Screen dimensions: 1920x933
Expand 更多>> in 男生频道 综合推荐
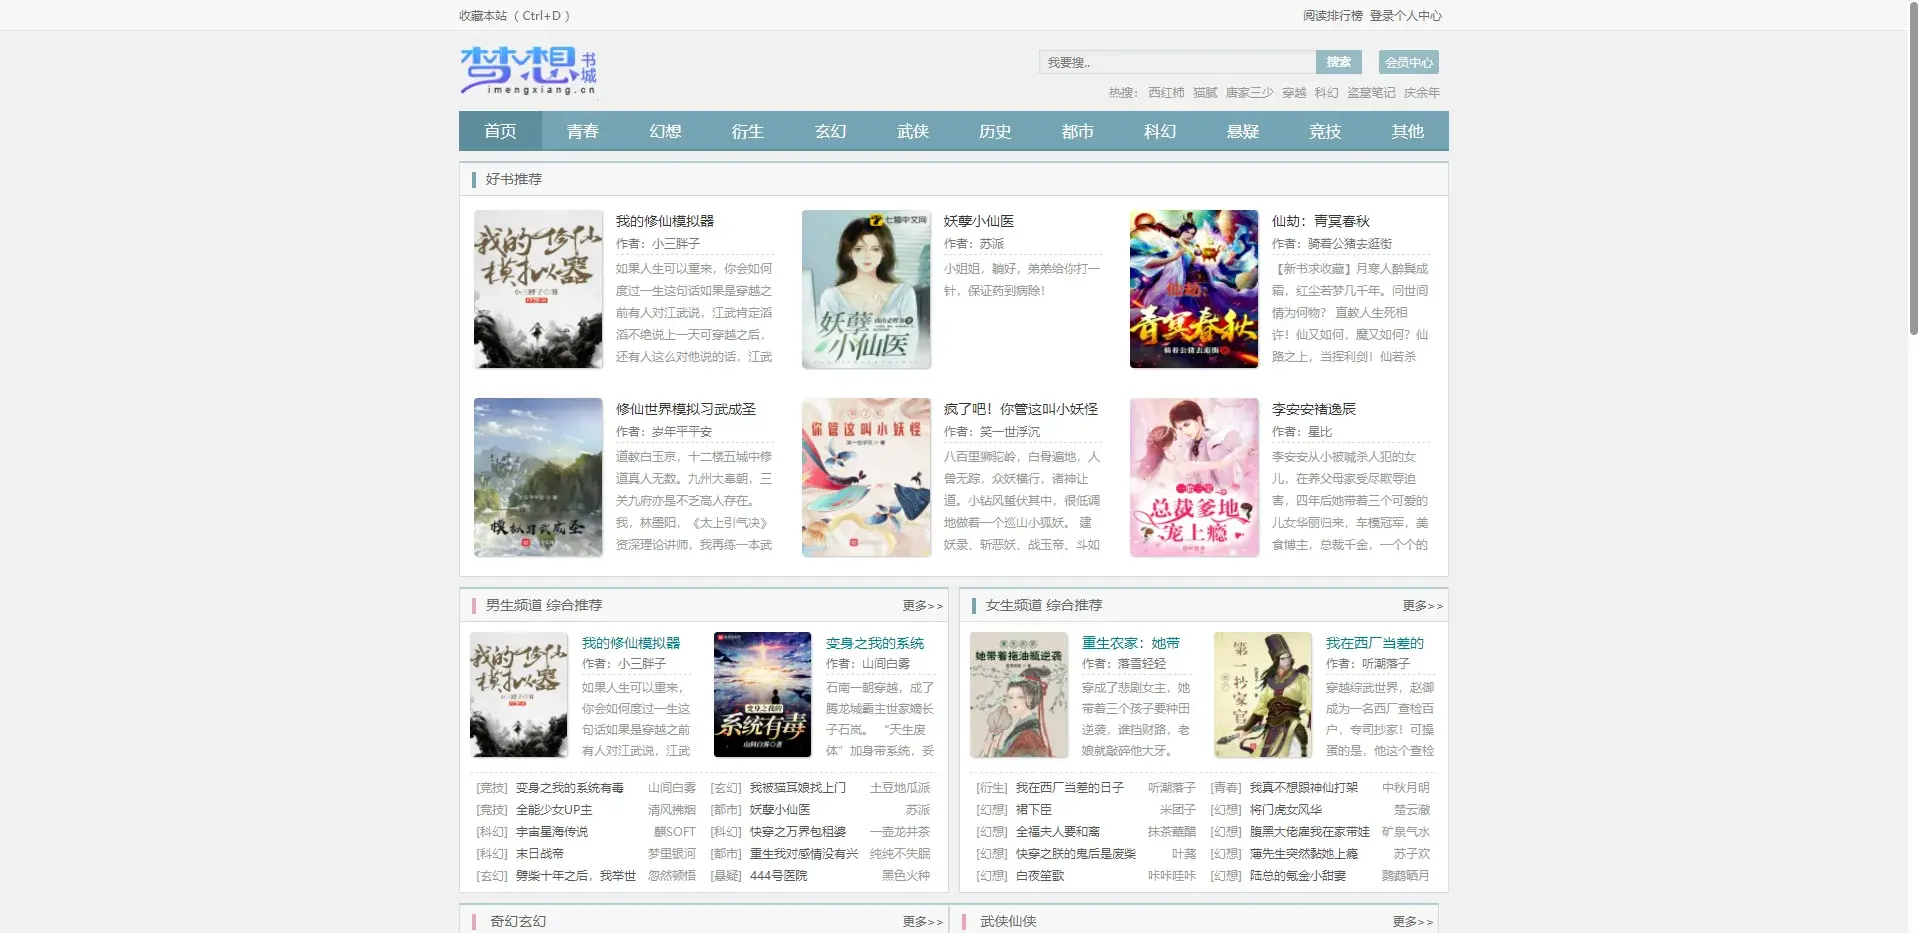(922, 606)
